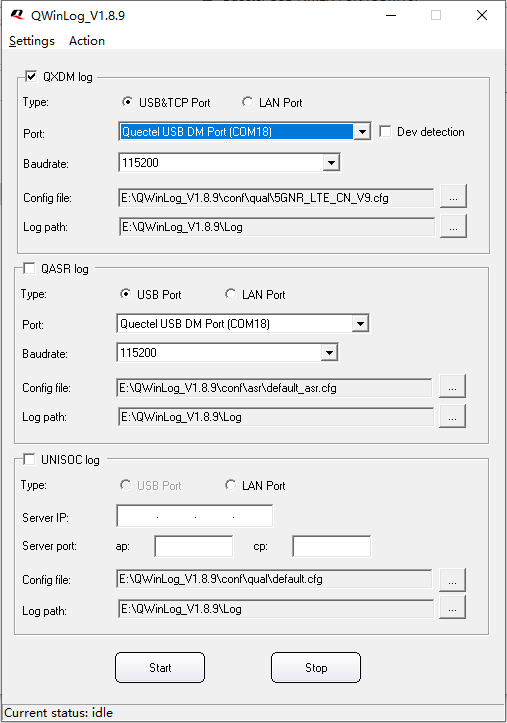Screen dimensions: 507x723
Task: Browse for QXDM log path folder
Action: pyautogui.click(x=453, y=226)
